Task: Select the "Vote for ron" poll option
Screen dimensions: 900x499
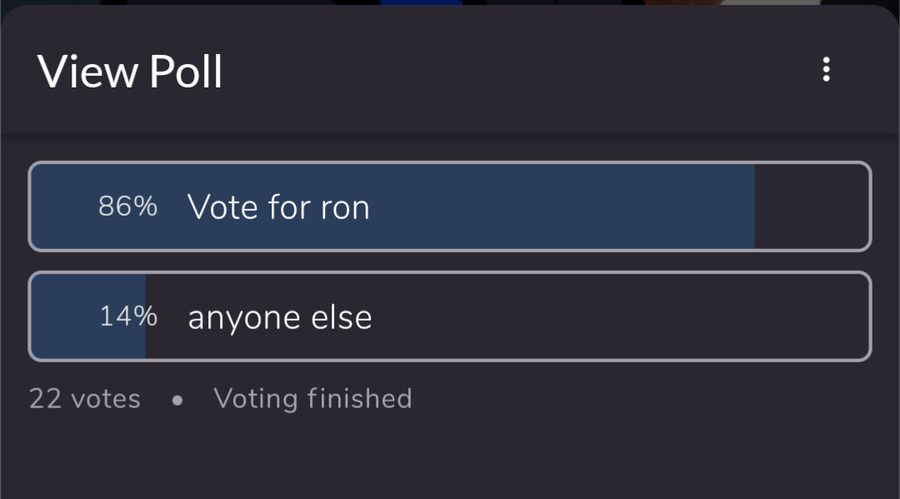Action: click(450, 206)
